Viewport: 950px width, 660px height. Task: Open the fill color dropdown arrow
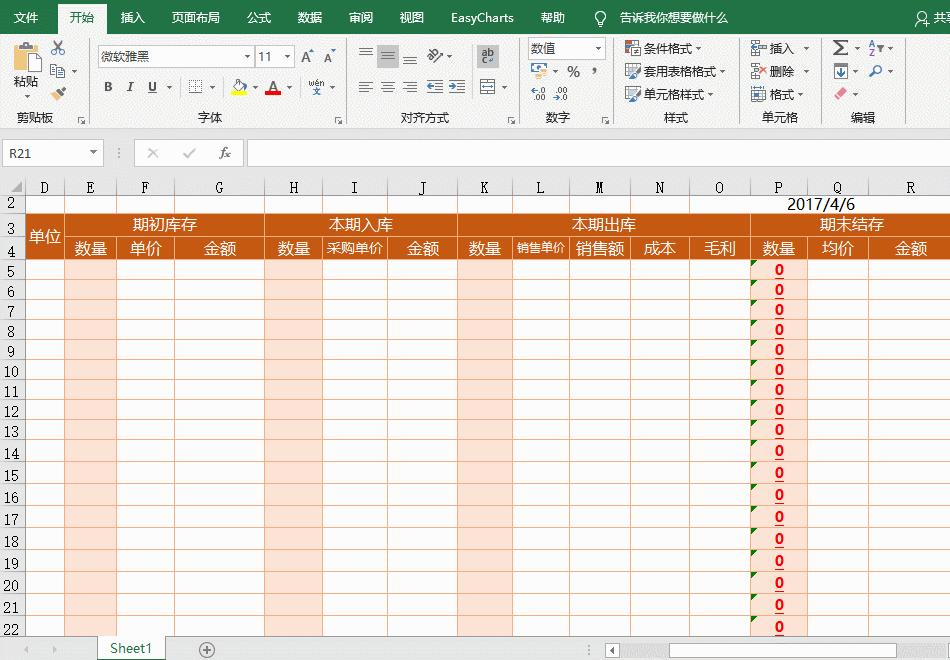[255, 88]
